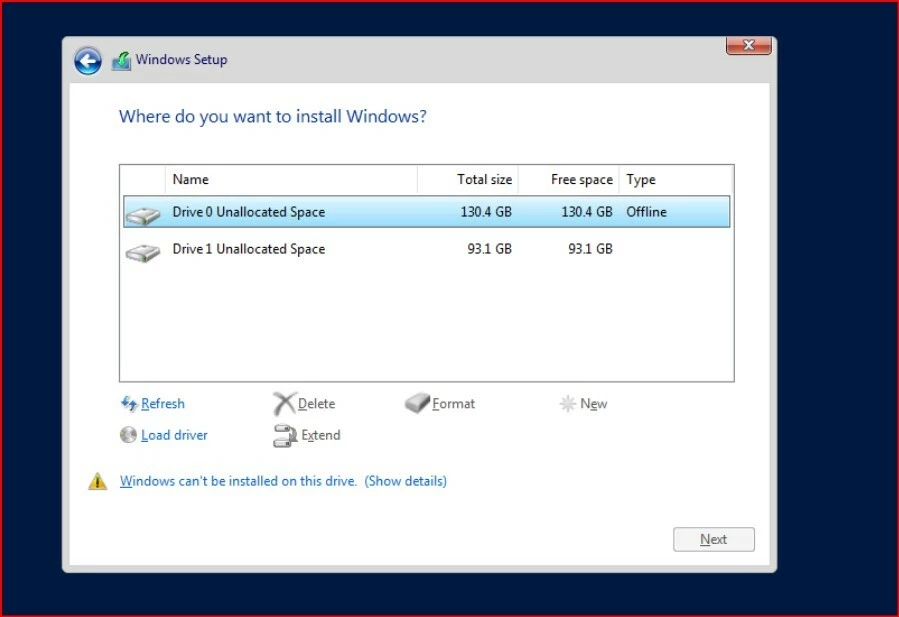Click the yellow warning triangle icon
The width and height of the screenshot is (899, 617).
(97, 481)
